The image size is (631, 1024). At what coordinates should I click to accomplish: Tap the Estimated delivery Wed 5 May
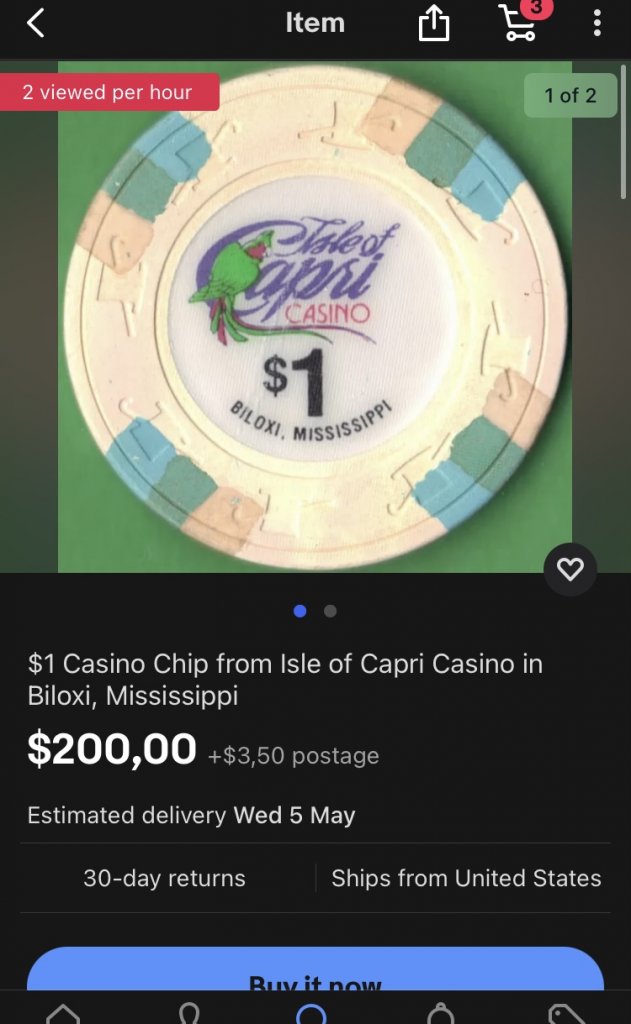tap(191, 815)
